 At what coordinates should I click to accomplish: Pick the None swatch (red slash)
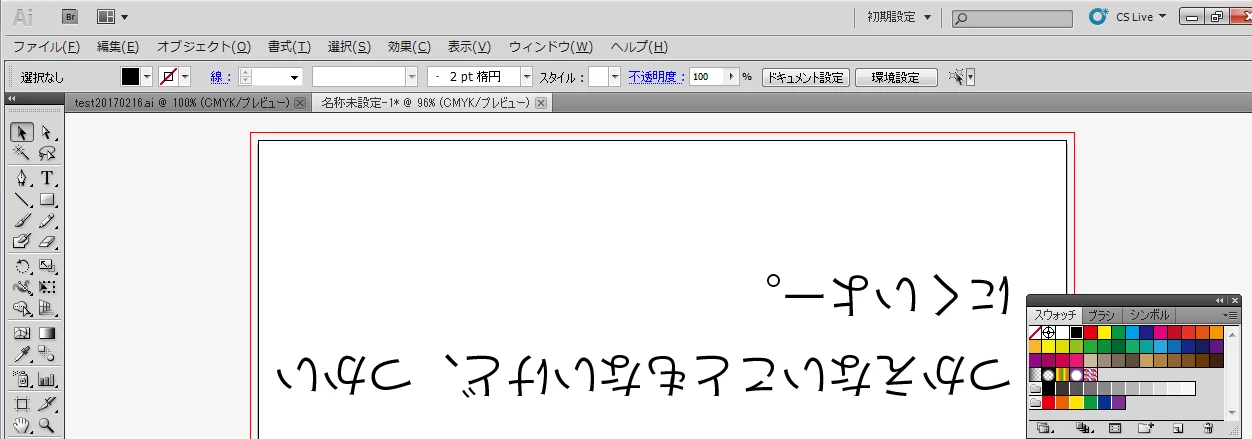tap(1036, 332)
